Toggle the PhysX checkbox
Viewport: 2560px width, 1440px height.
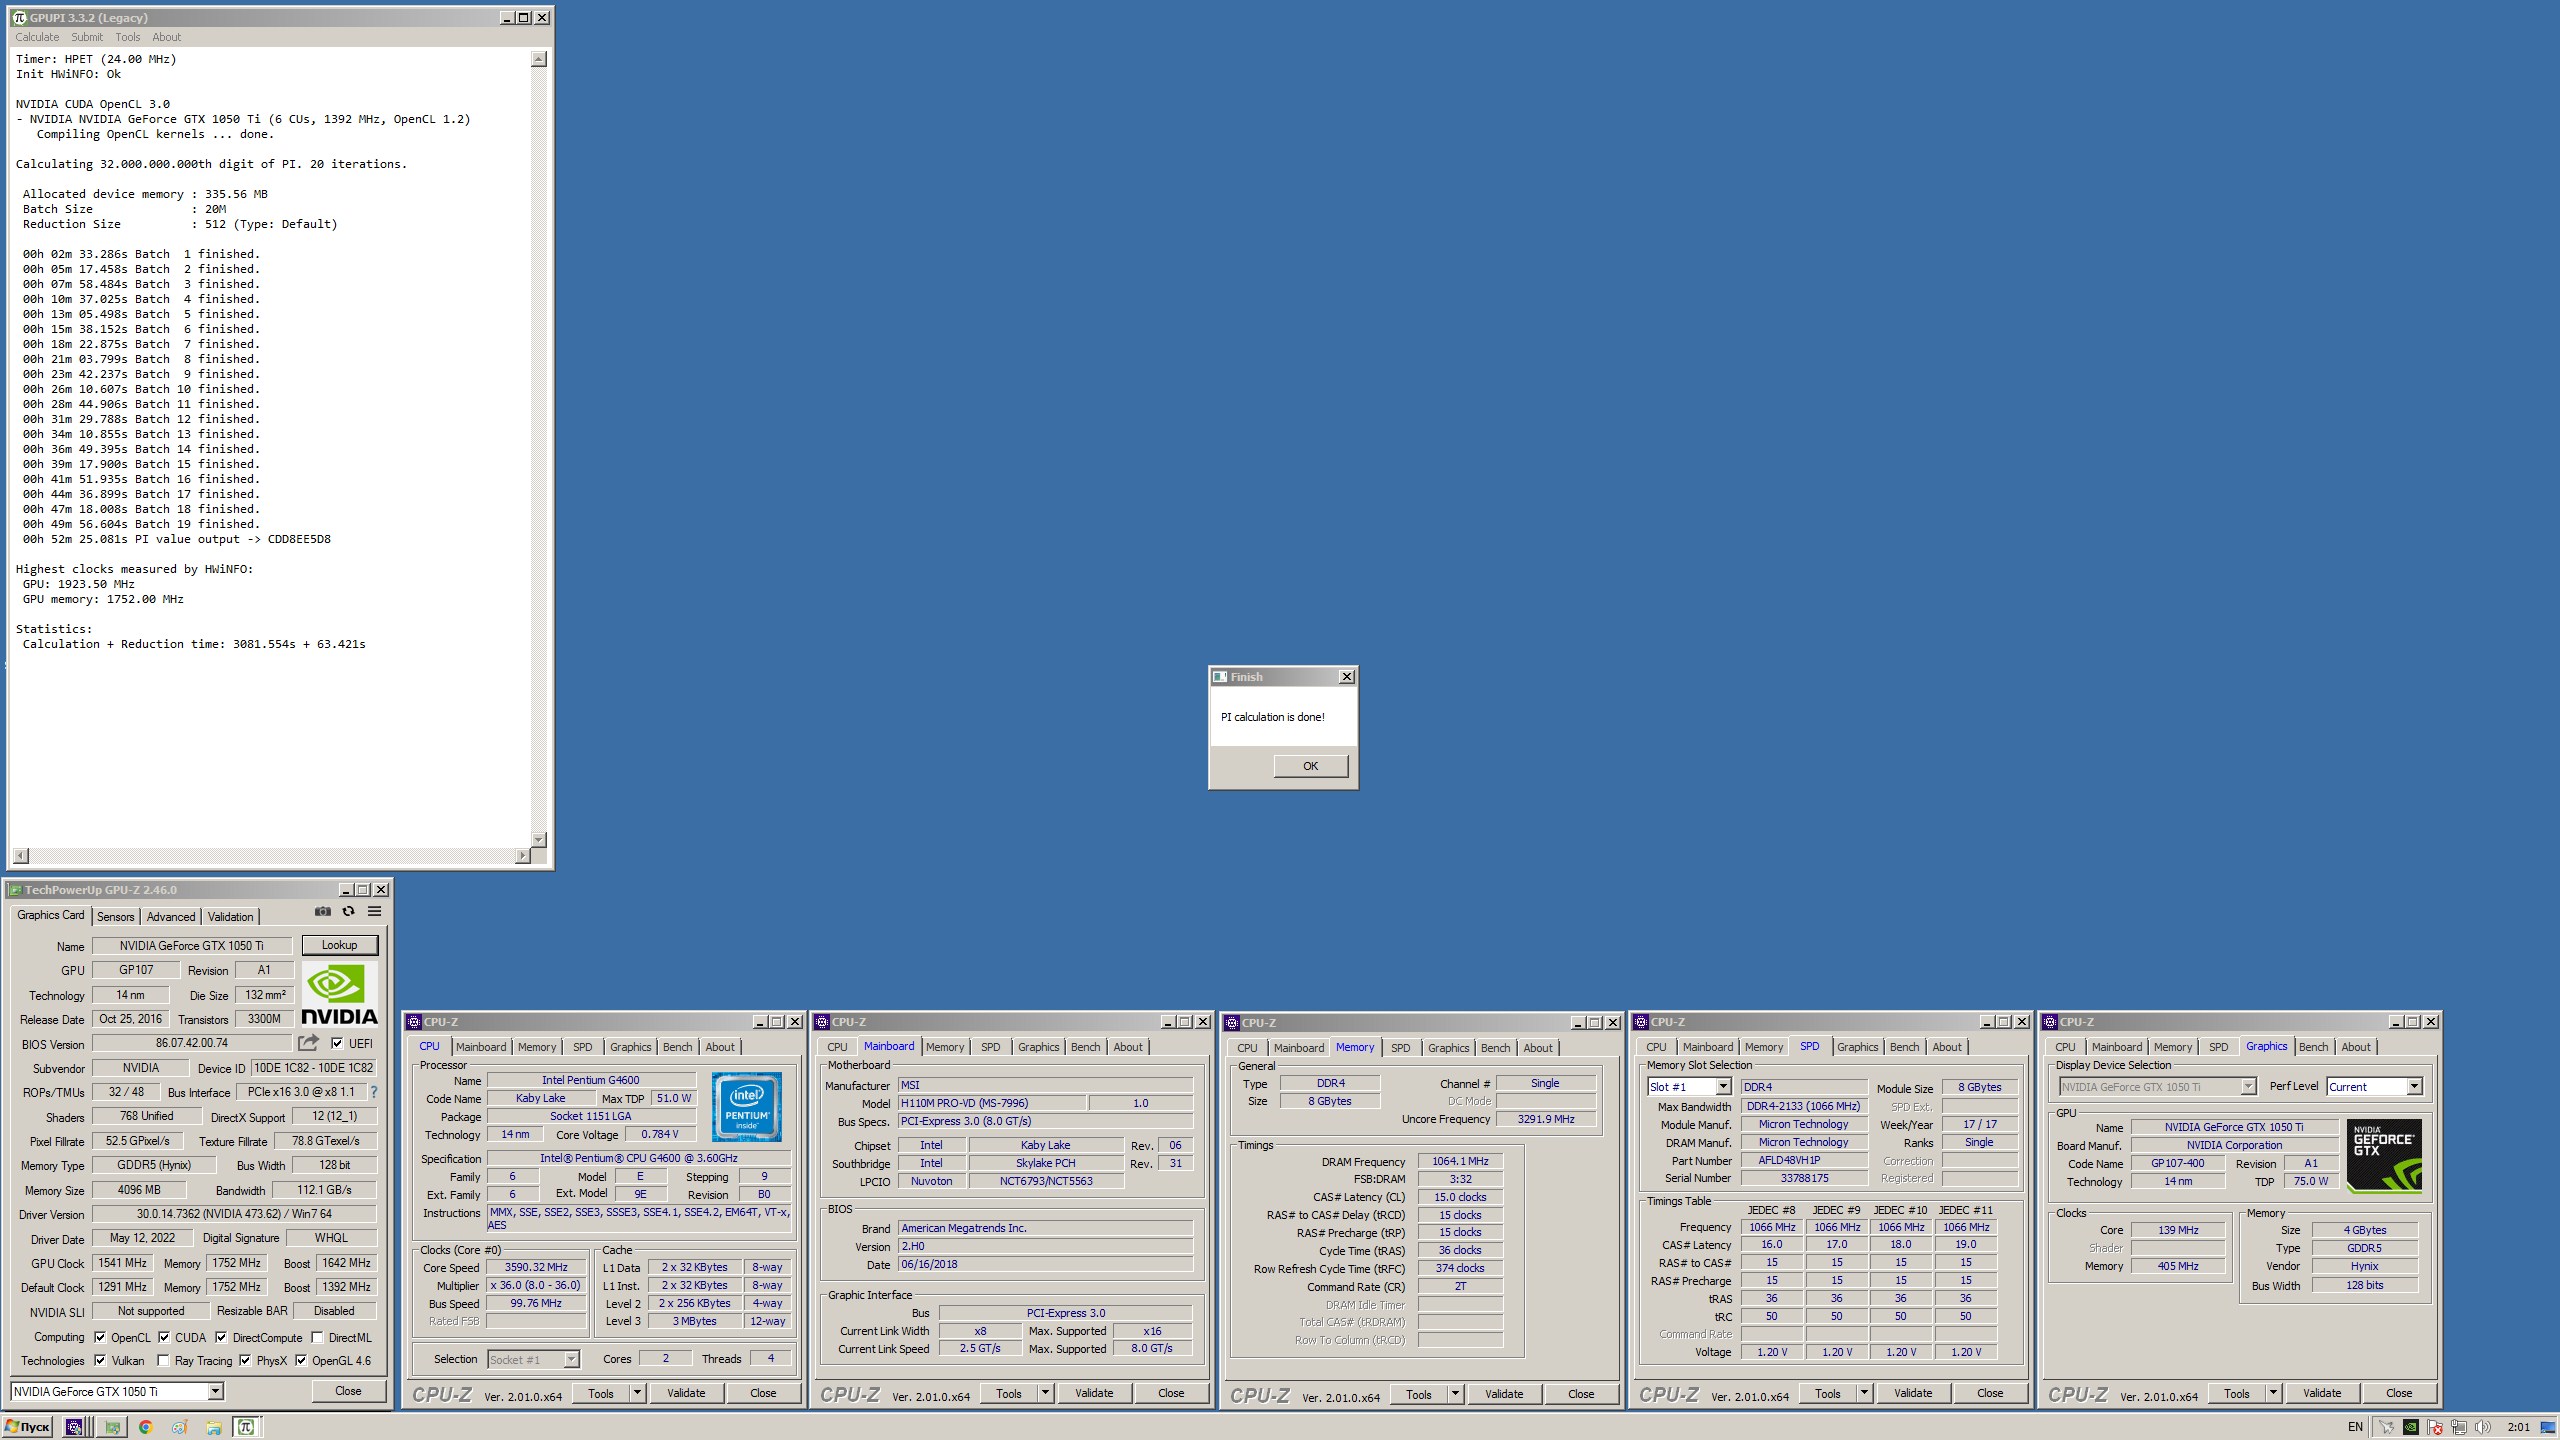pyautogui.click(x=245, y=1360)
